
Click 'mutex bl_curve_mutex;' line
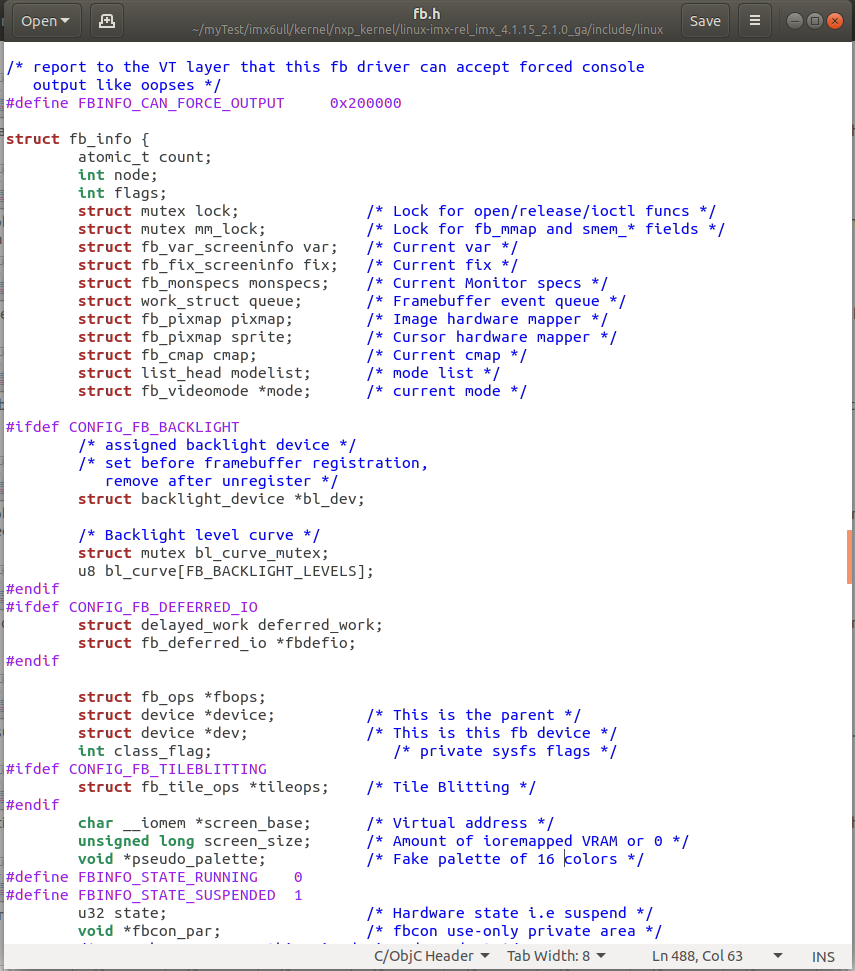(235, 552)
